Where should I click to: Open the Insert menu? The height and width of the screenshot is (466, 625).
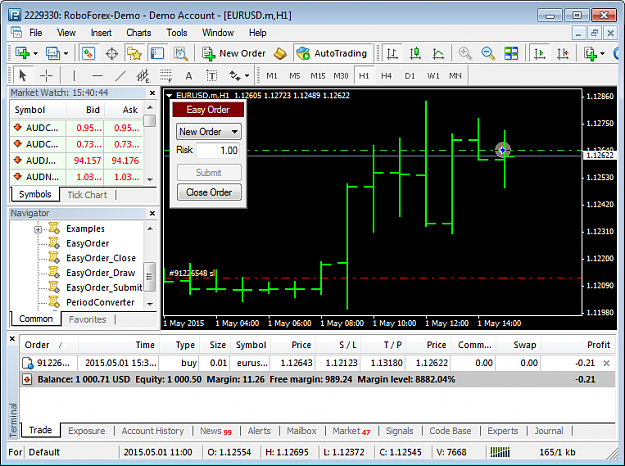pyautogui.click(x=101, y=33)
